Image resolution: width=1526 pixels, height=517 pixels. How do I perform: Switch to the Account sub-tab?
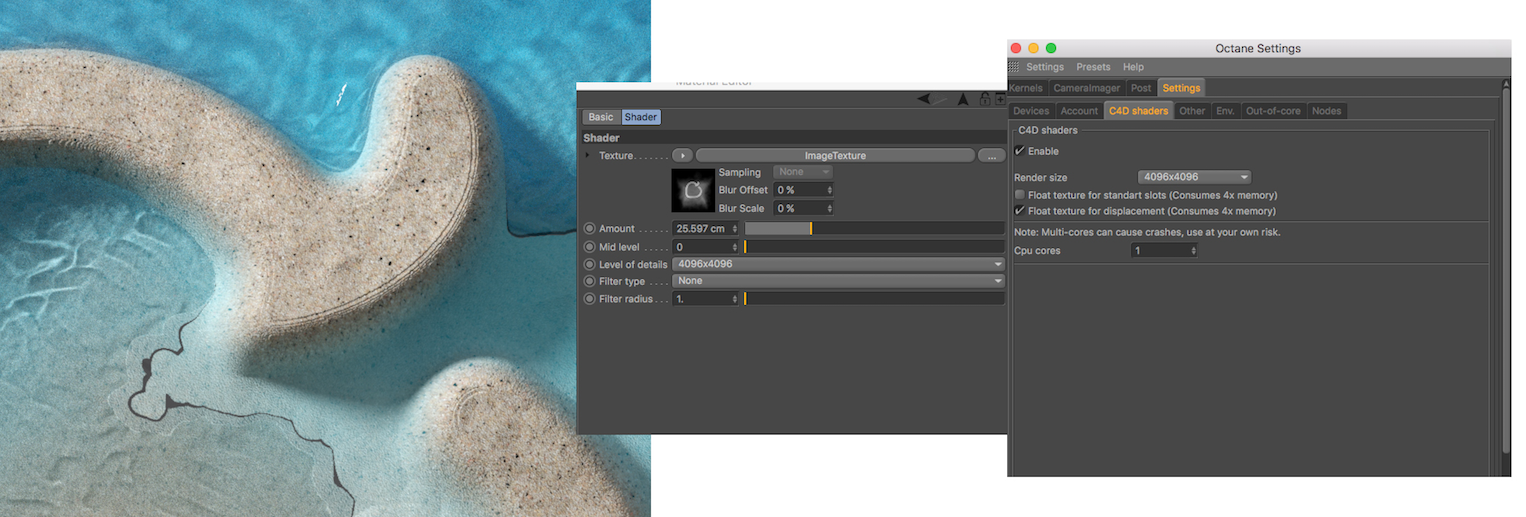point(1079,111)
